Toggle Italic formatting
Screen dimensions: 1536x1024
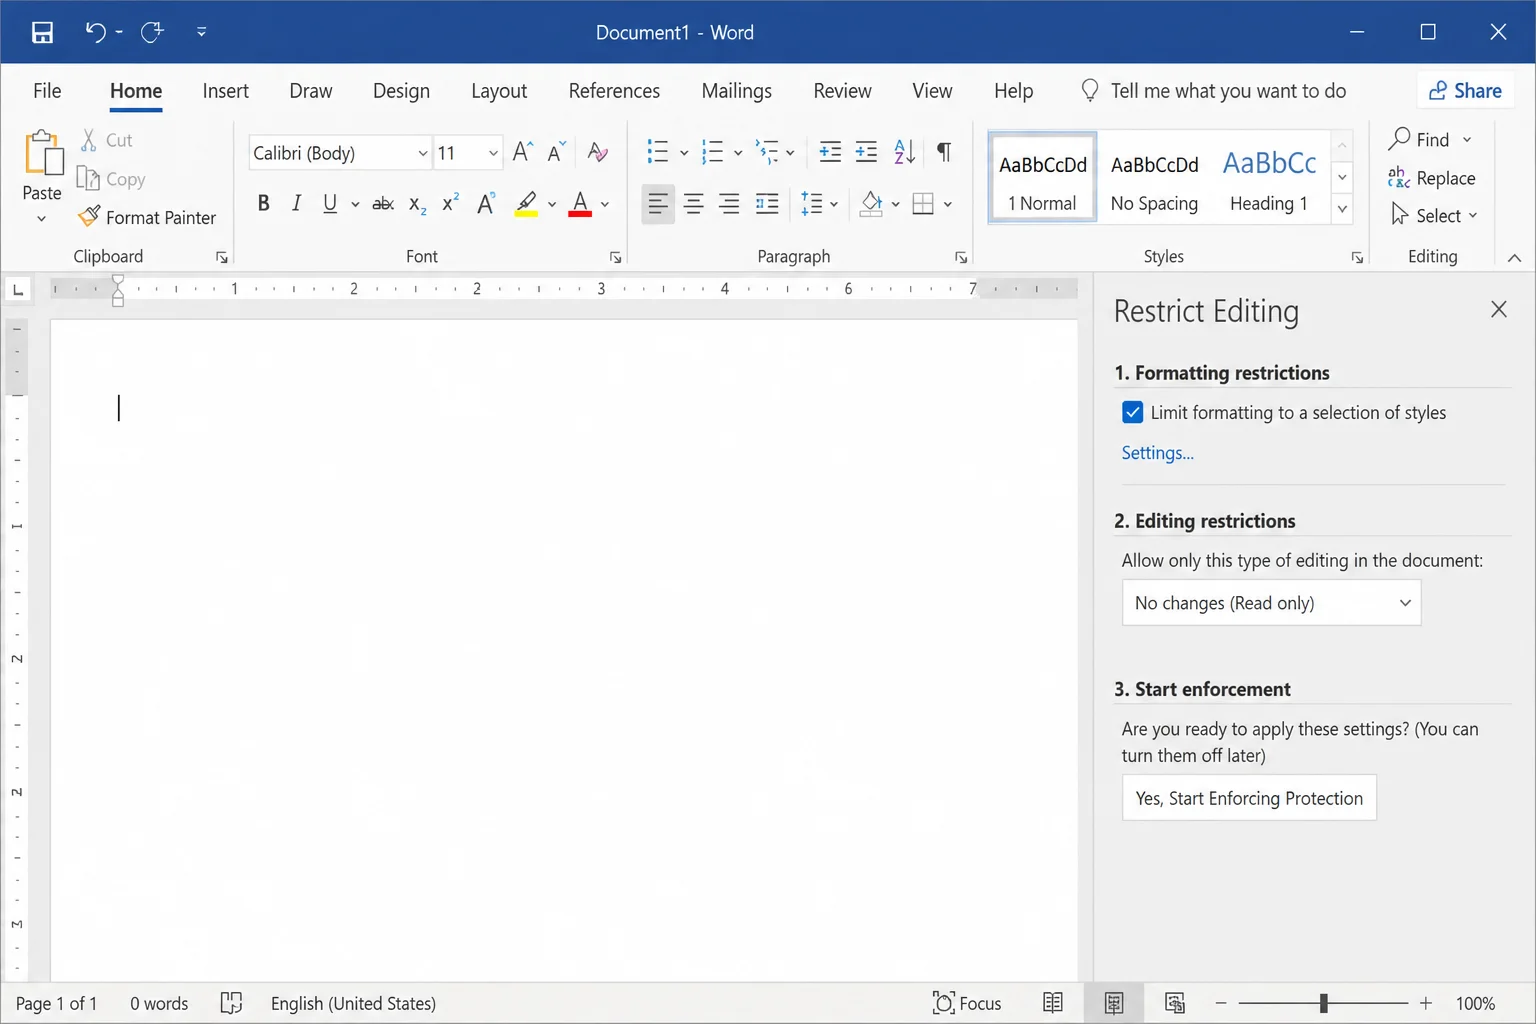(296, 204)
